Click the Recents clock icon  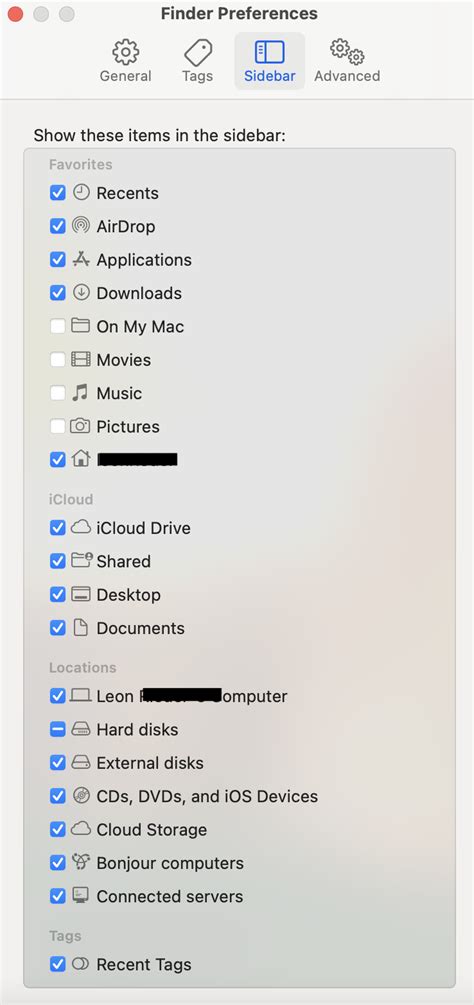click(81, 192)
